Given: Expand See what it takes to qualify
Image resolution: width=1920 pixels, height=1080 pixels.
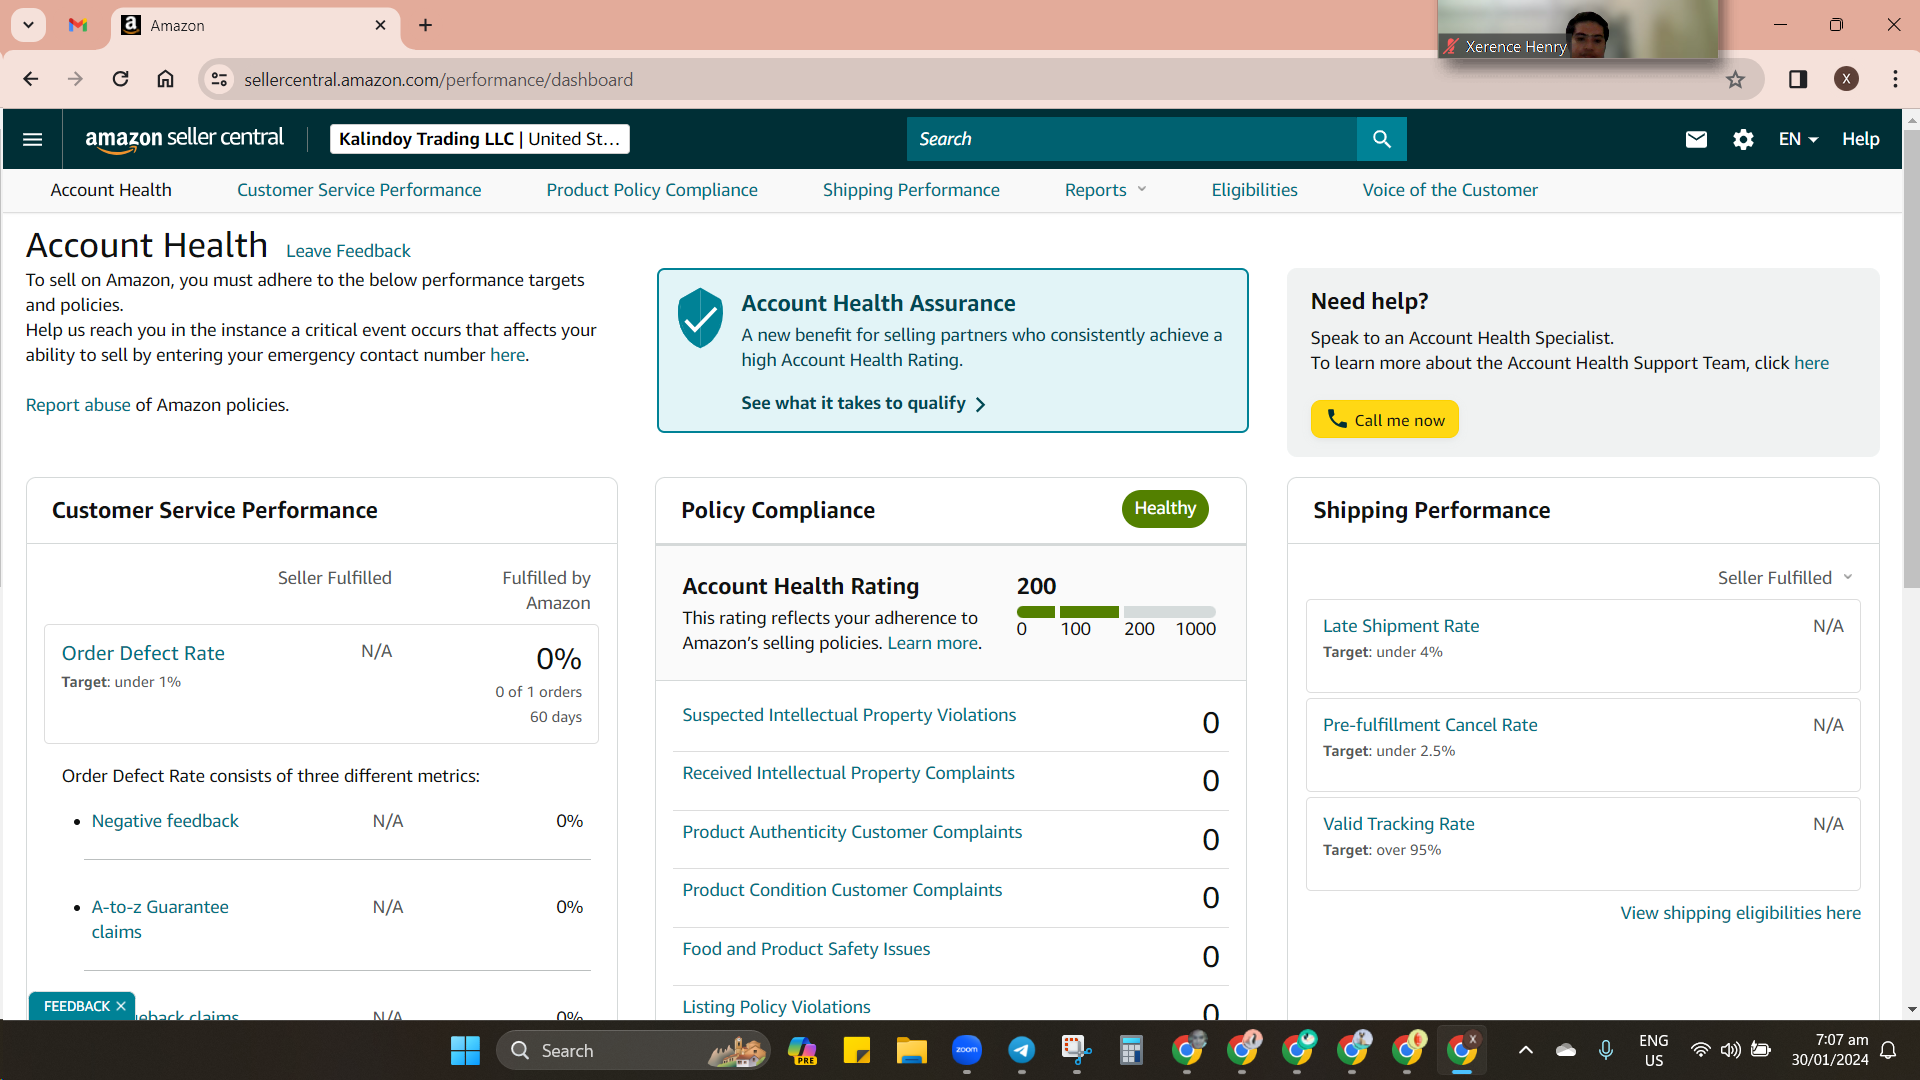Looking at the screenshot, I should pos(863,403).
